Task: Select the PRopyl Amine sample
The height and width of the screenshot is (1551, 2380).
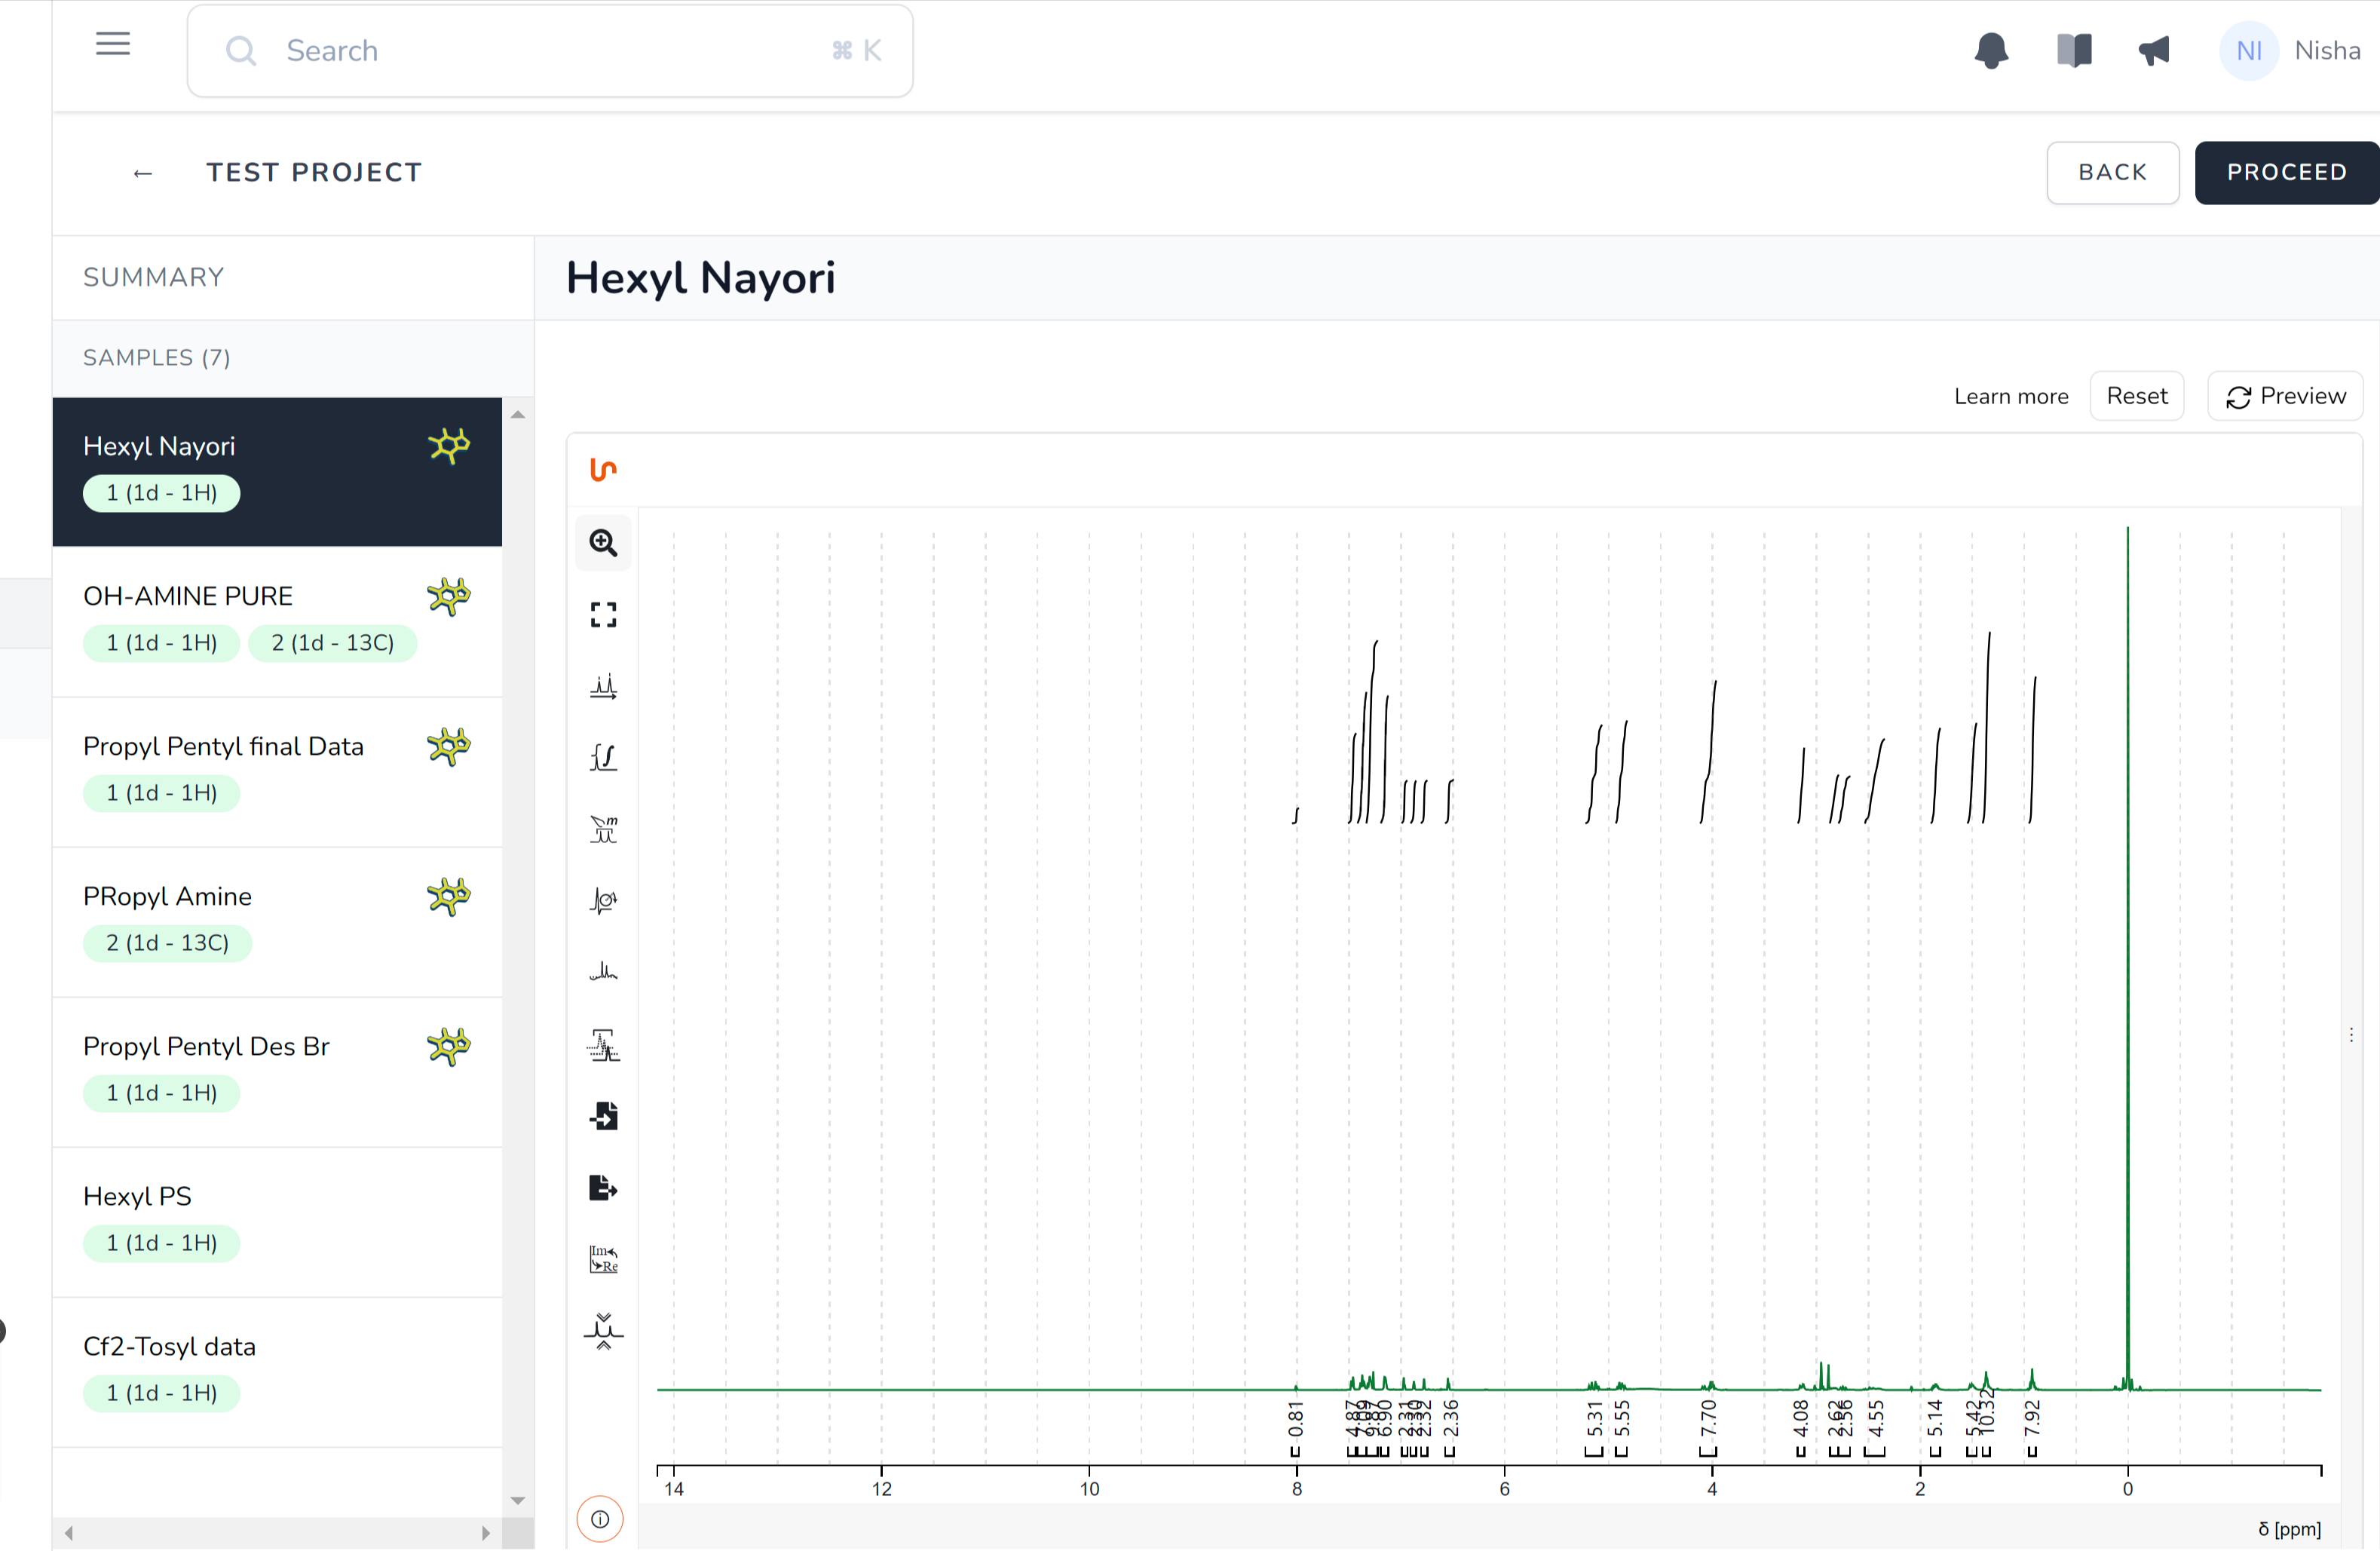Action: tap(277, 921)
